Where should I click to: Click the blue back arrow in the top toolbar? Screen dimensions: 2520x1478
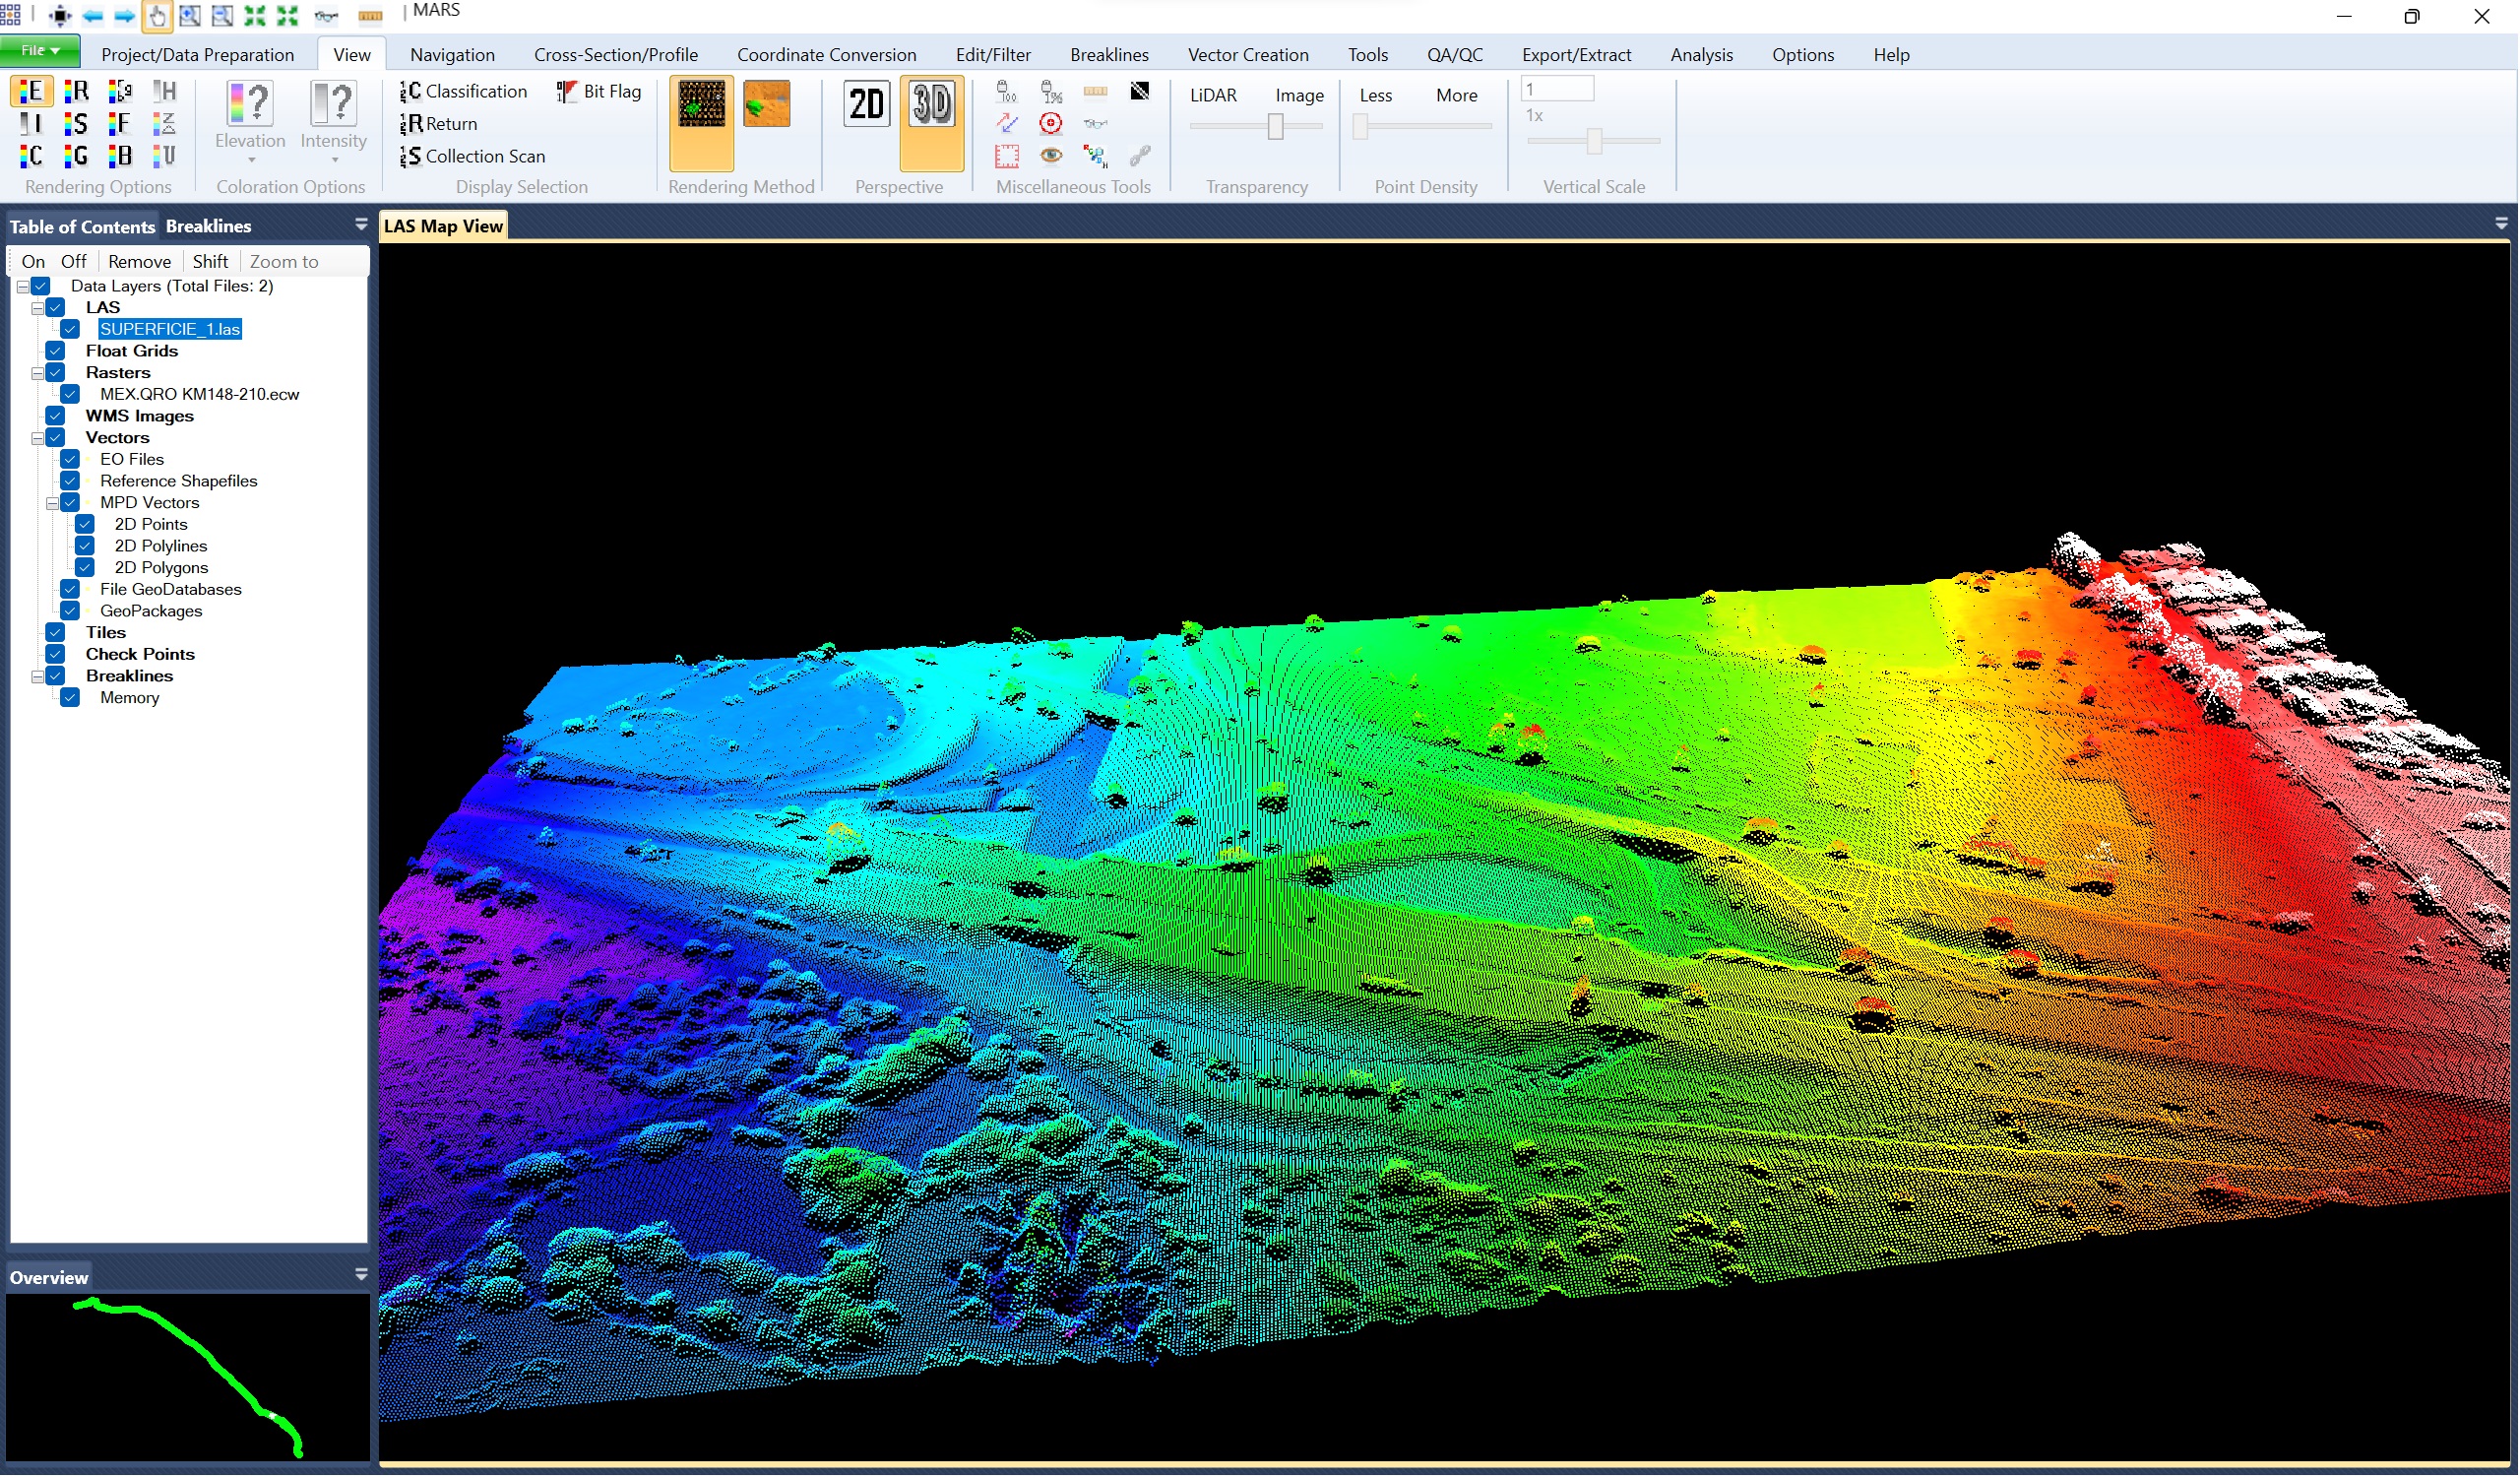tap(93, 15)
